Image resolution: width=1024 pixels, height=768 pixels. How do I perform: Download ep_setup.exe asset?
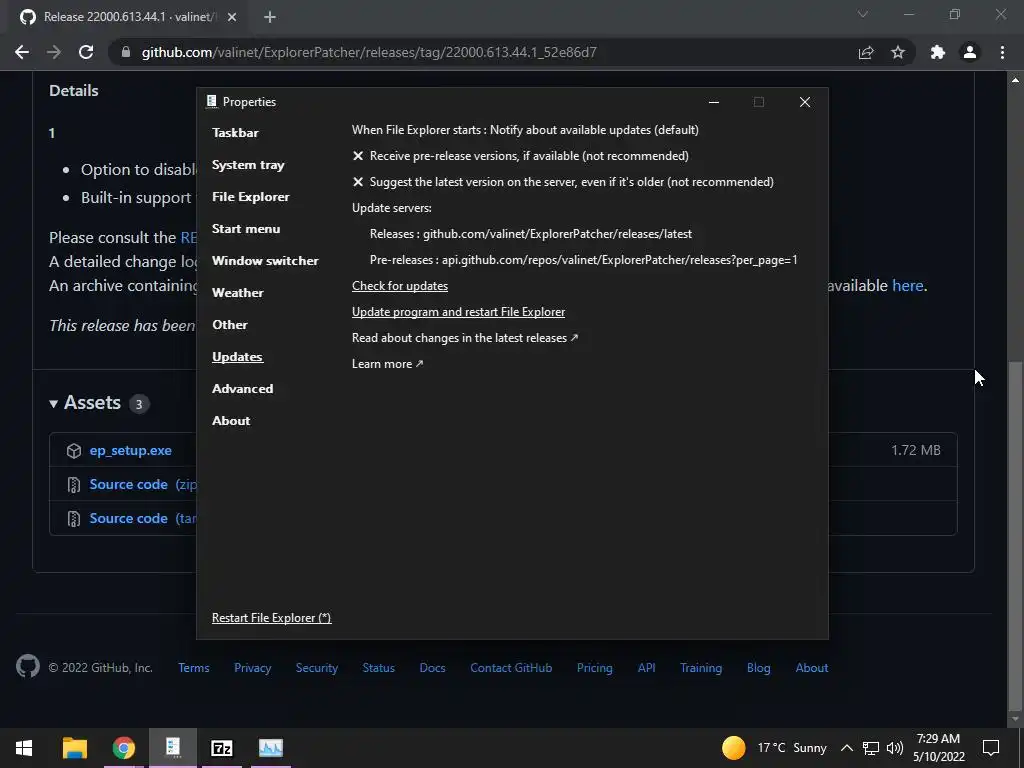coord(131,451)
